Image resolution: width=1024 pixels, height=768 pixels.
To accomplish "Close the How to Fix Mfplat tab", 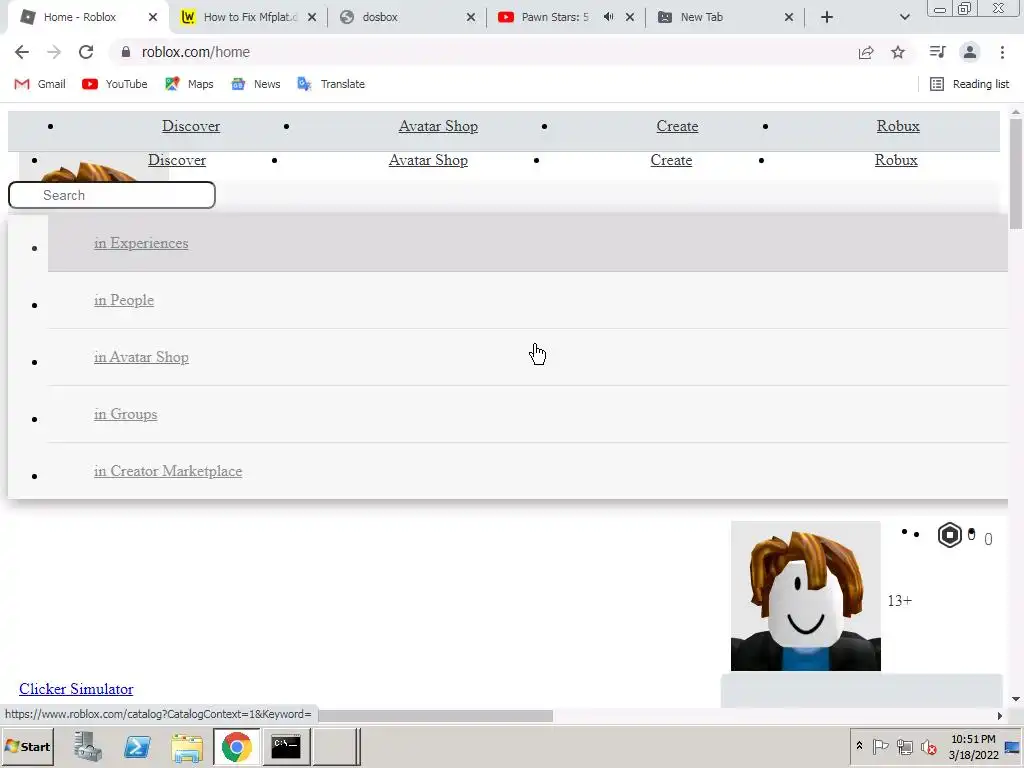I will (x=312, y=18).
